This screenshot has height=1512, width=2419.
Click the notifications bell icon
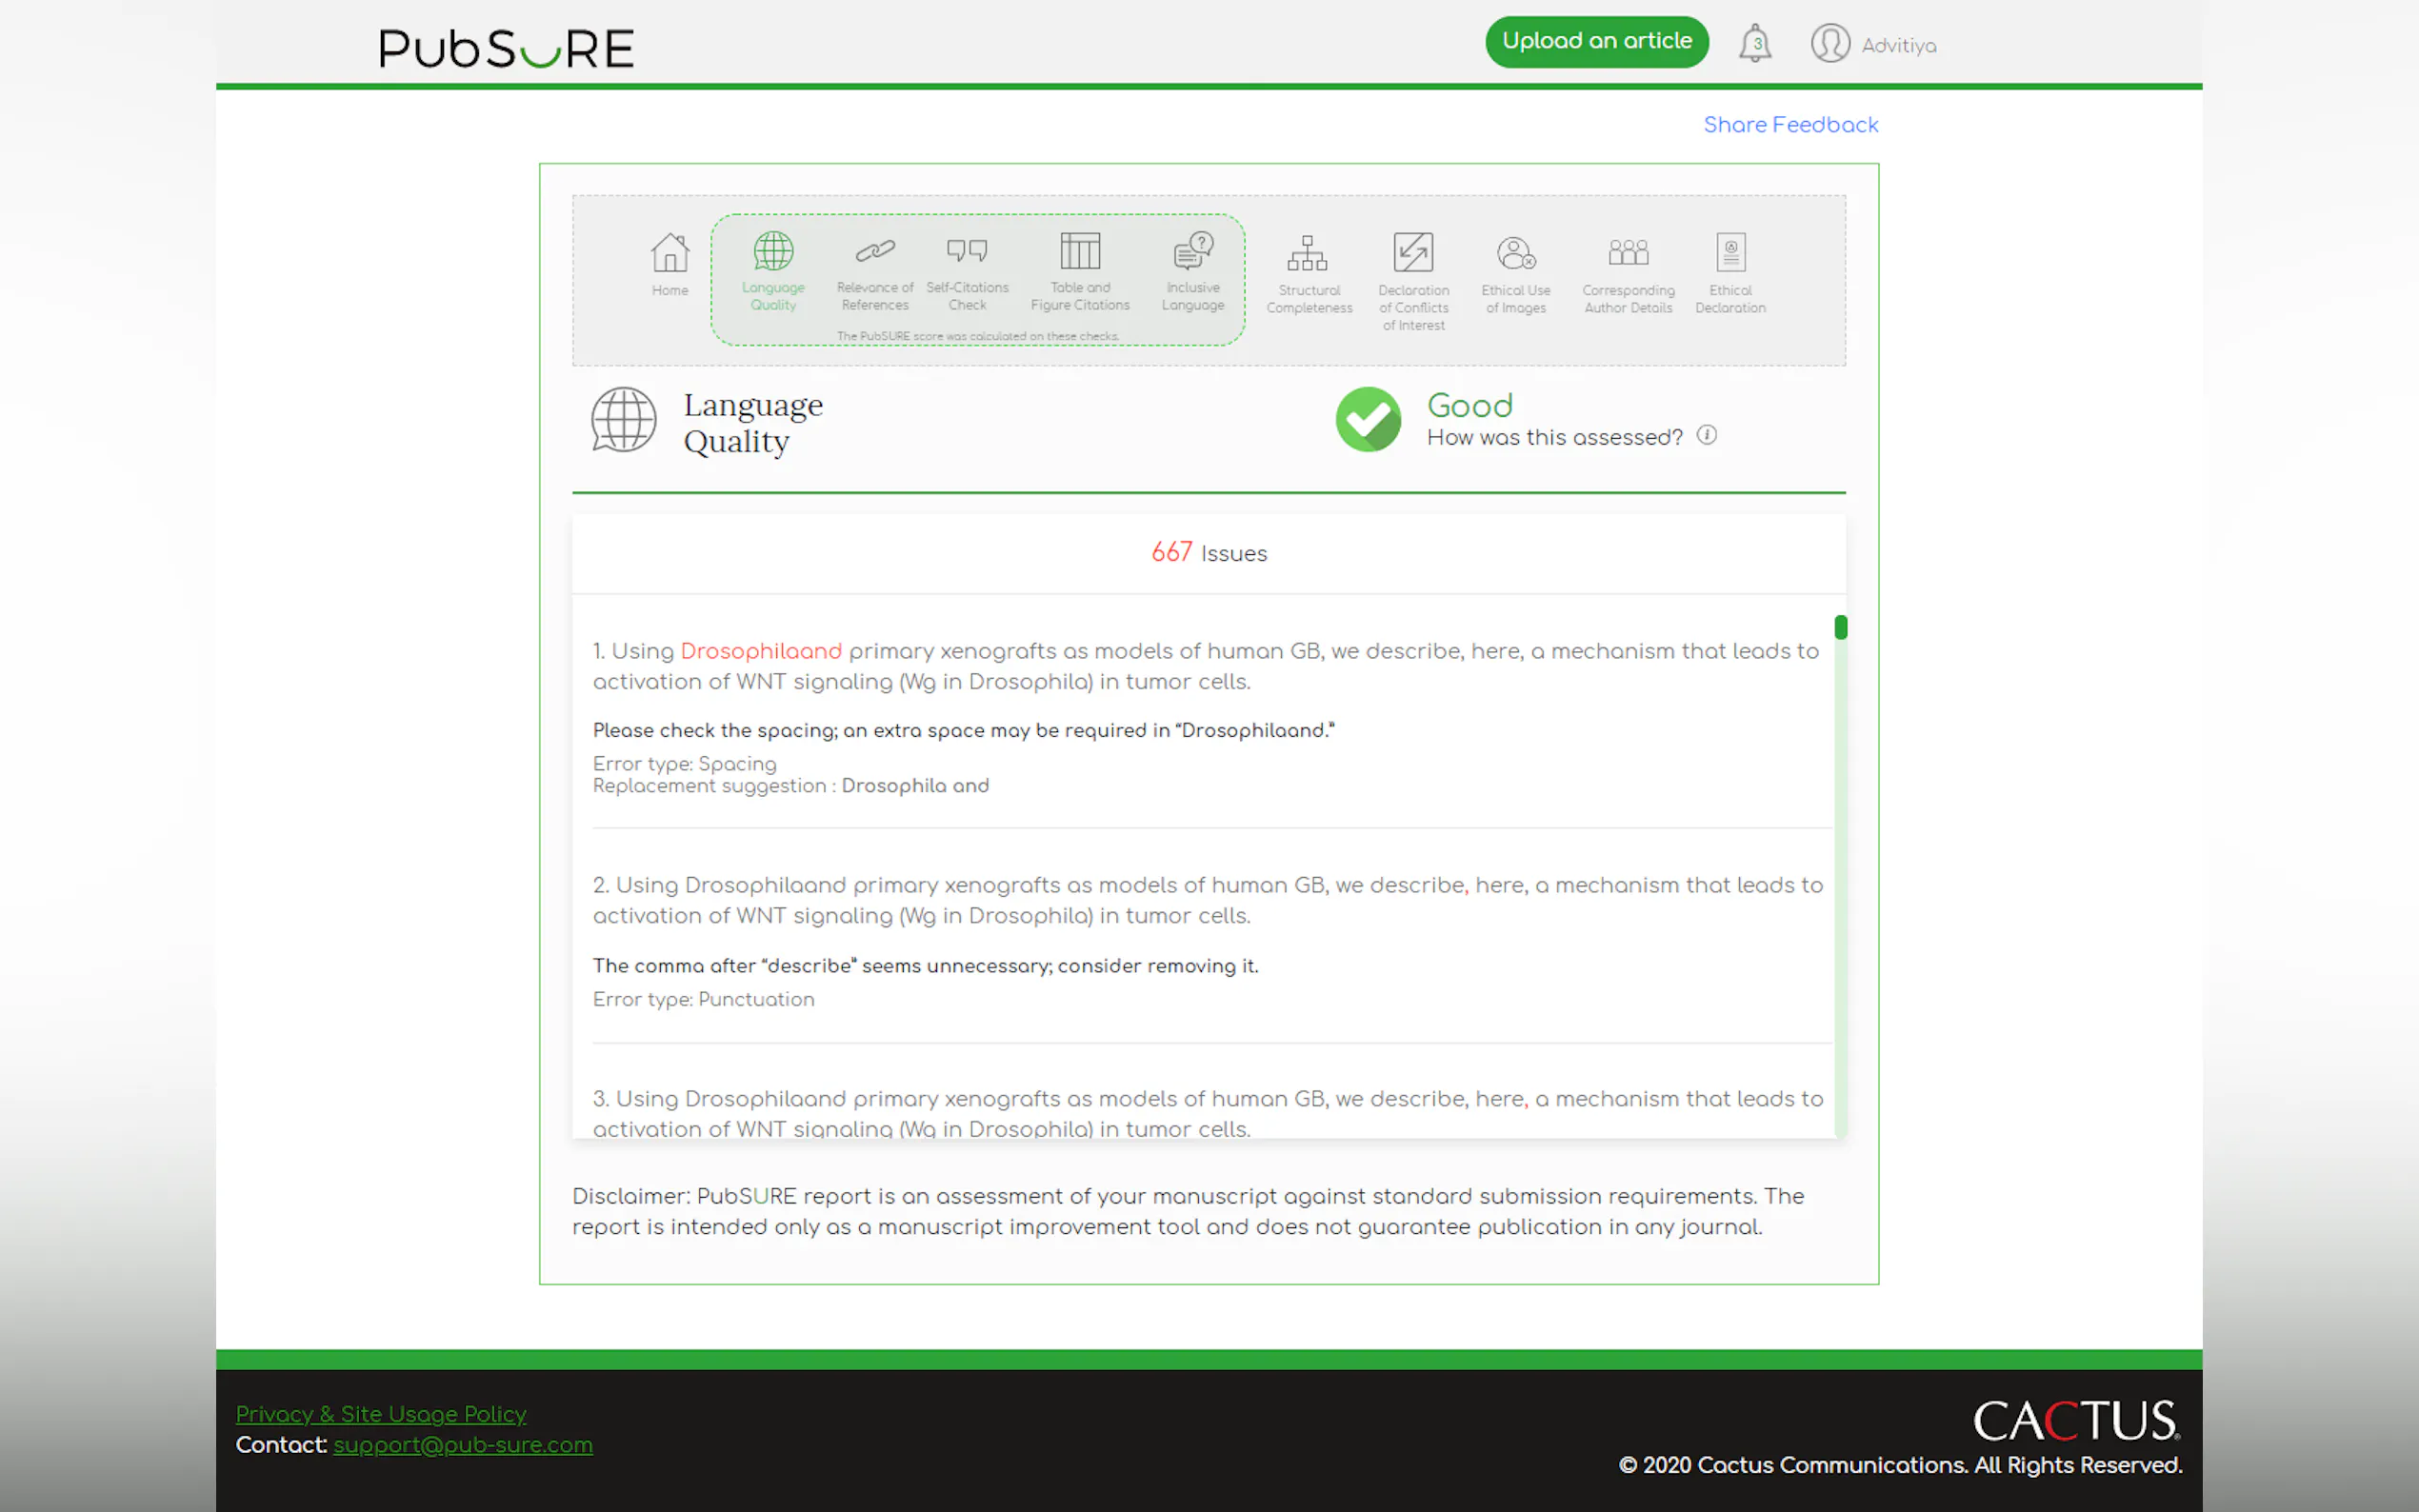pos(1754,44)
